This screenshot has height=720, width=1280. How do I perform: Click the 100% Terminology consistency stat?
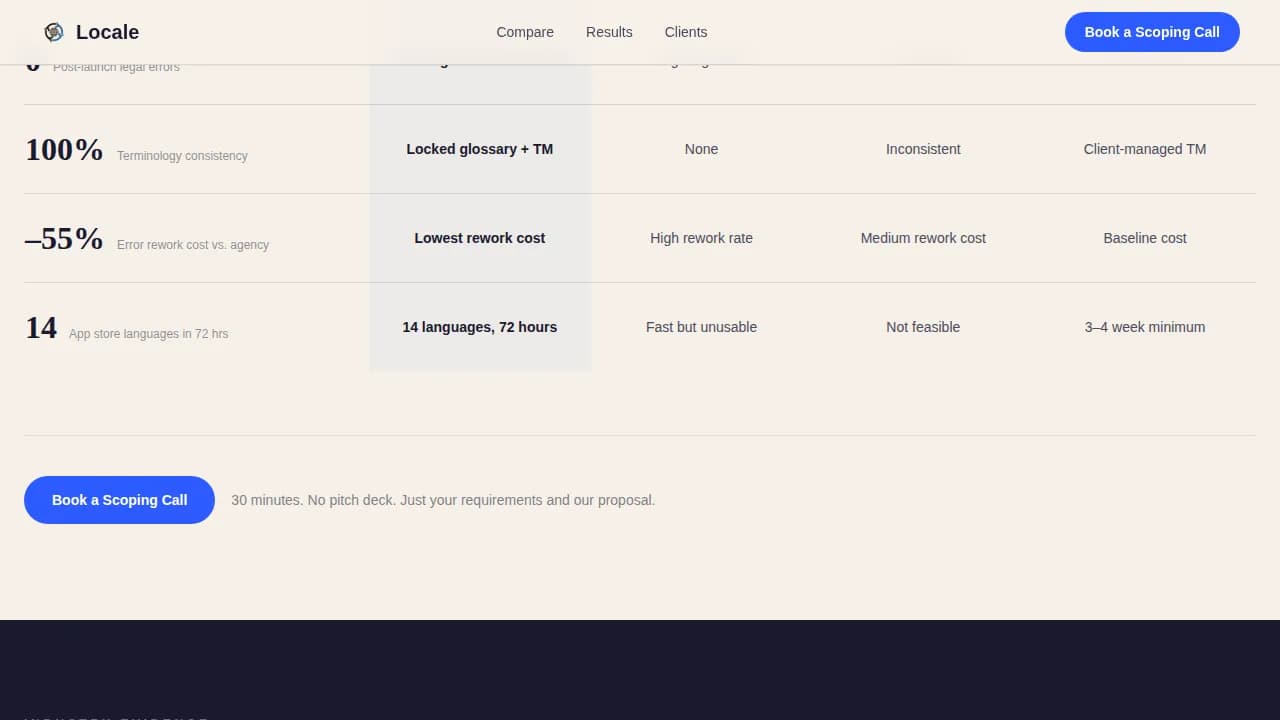coord(136,150)
